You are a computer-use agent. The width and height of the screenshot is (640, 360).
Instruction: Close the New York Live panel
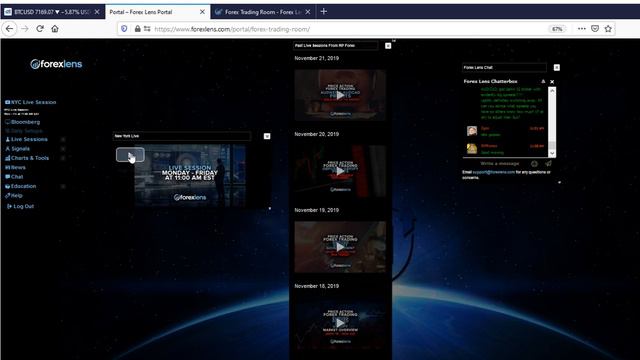click(x=267, y=136)
